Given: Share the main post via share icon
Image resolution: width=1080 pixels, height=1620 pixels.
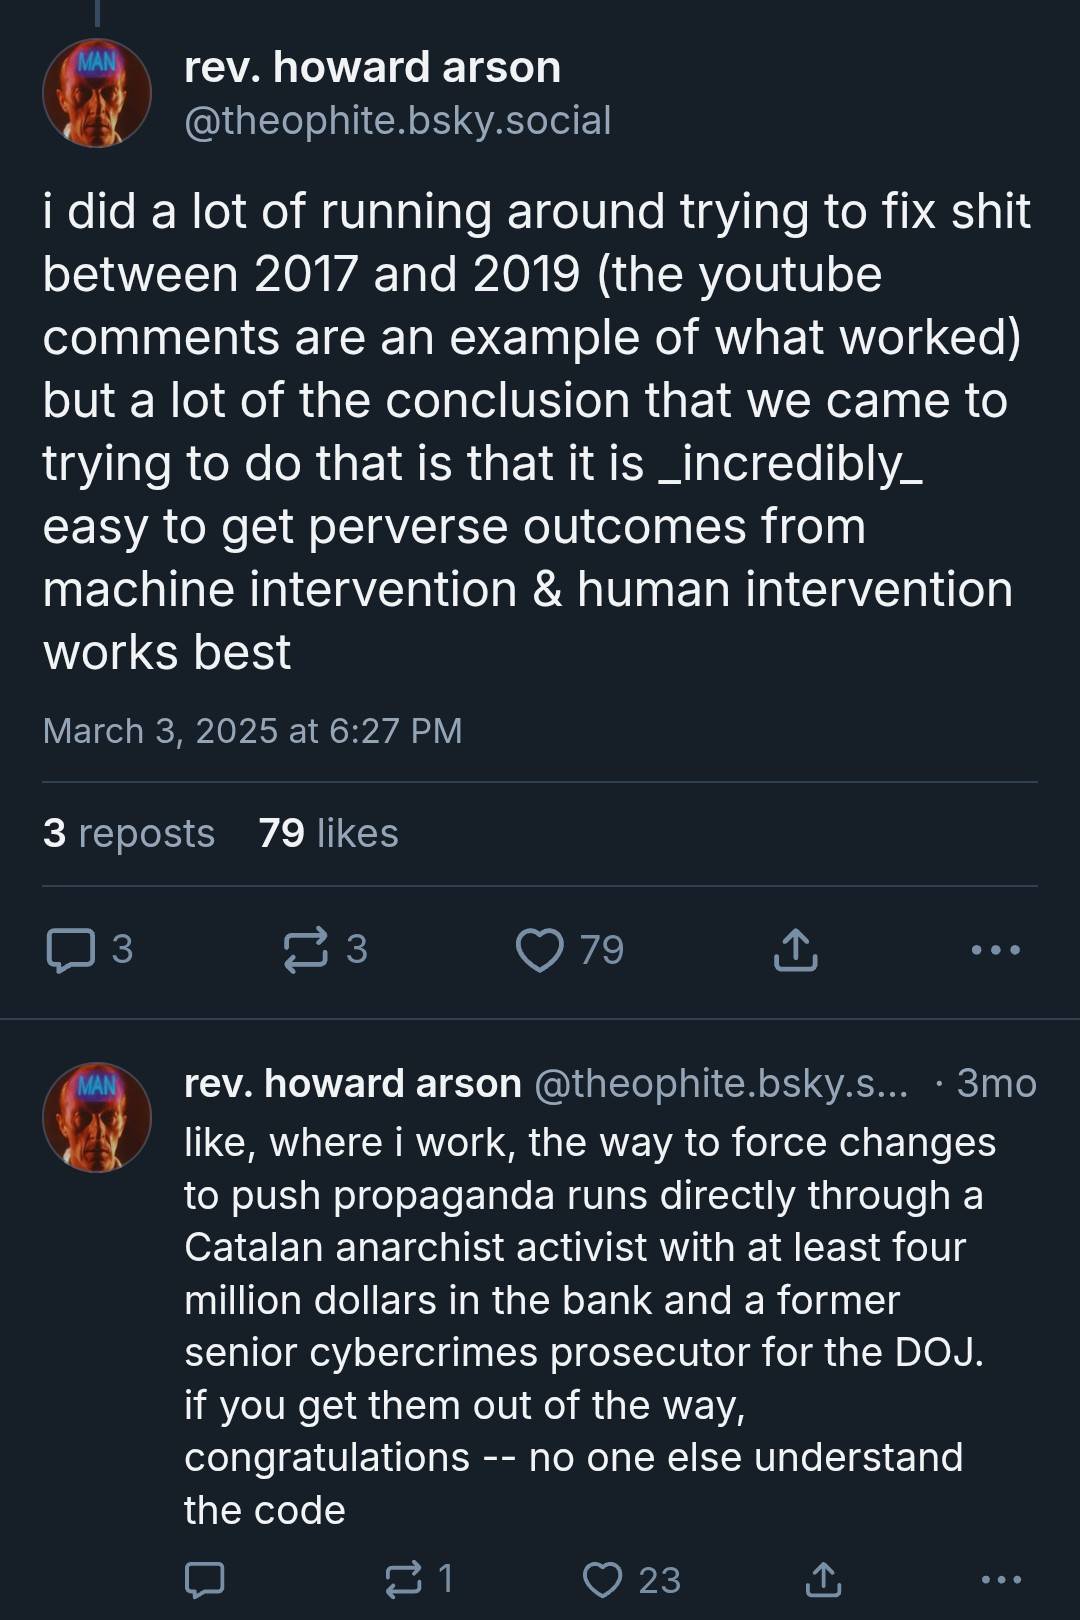Looking at the screenshot, I should pos(795,950).
